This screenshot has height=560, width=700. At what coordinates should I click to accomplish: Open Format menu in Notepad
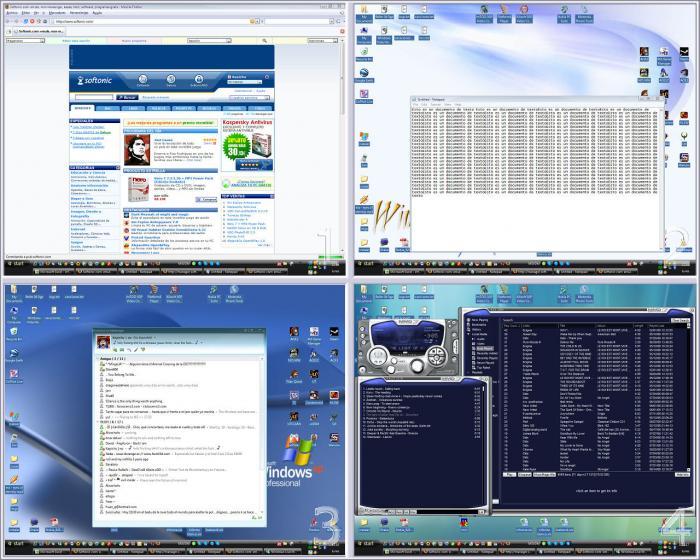point(435,104)
